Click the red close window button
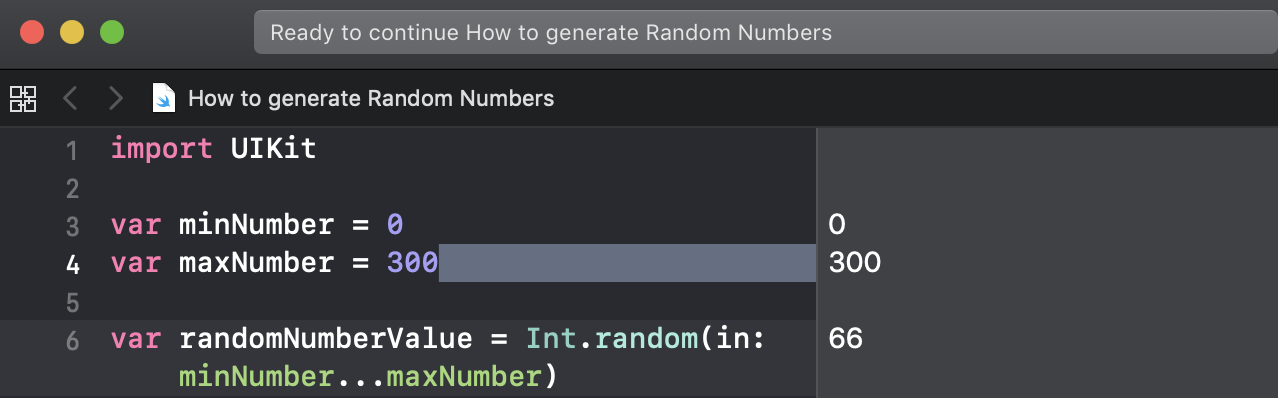 point(32,32)
